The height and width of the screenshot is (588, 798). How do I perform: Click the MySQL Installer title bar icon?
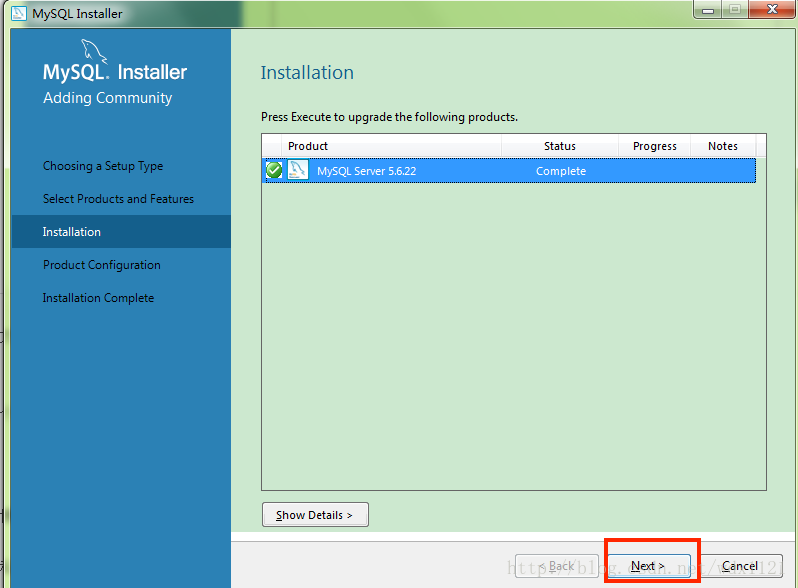click(18, 13)
